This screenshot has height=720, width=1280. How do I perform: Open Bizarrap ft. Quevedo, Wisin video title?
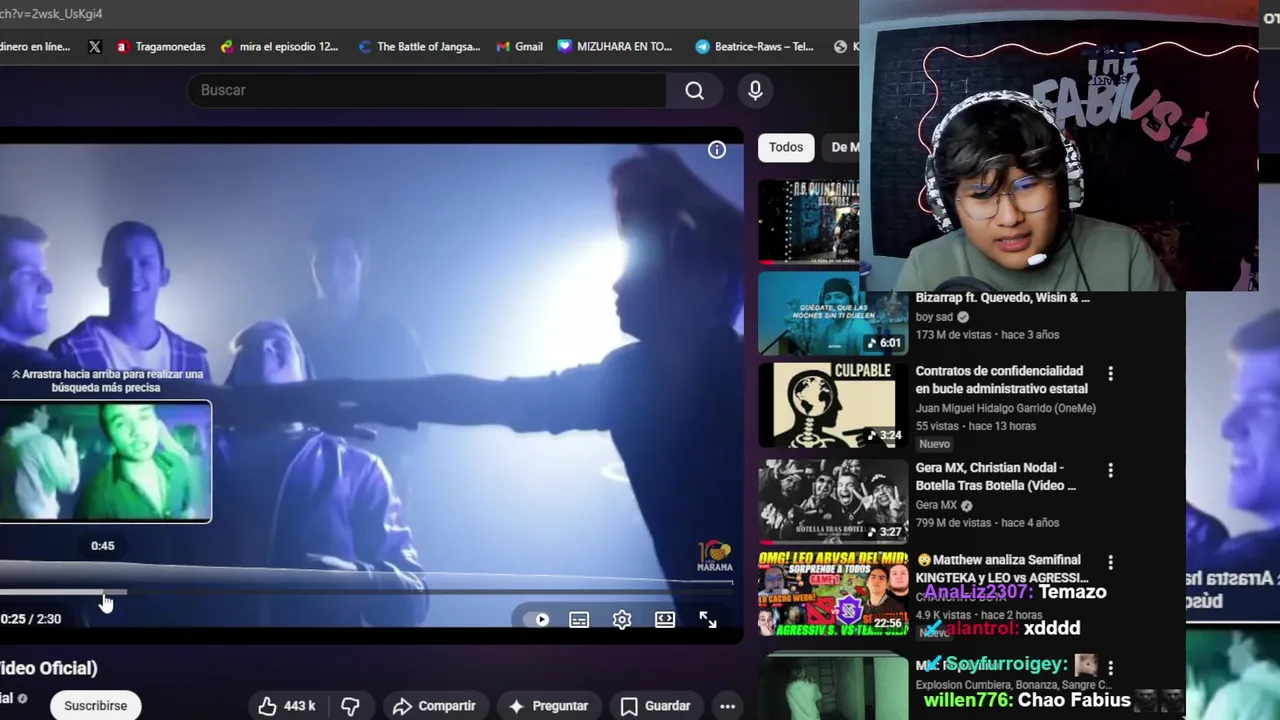coord(1002,298)
